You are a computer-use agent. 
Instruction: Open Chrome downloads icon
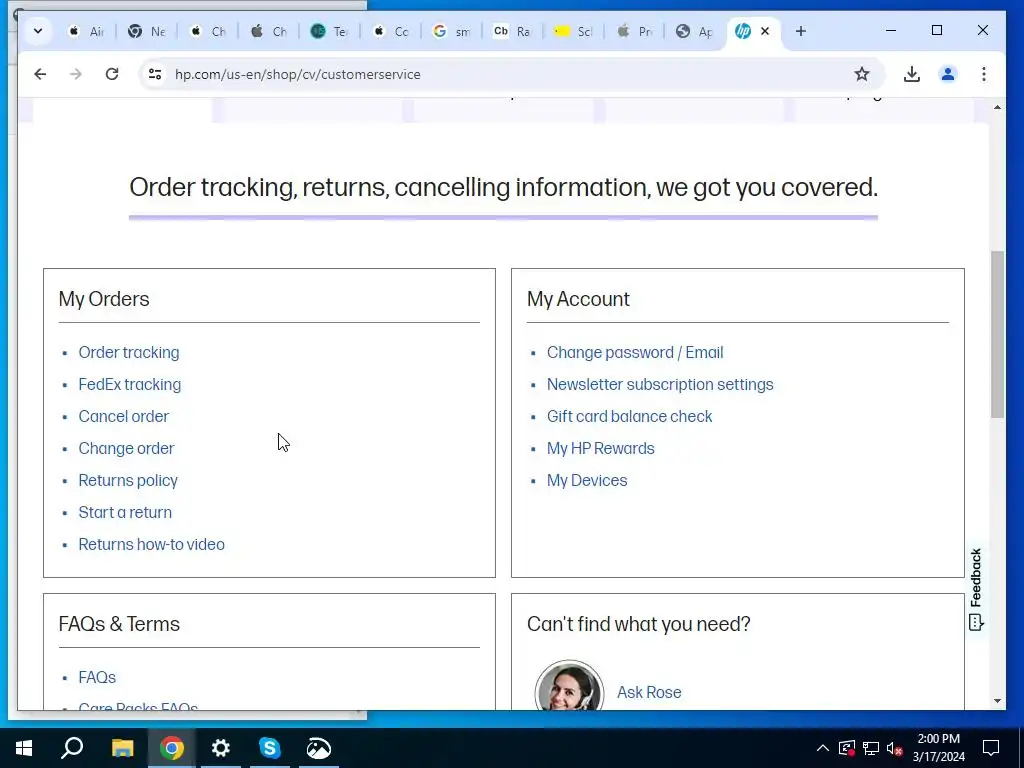912,74
